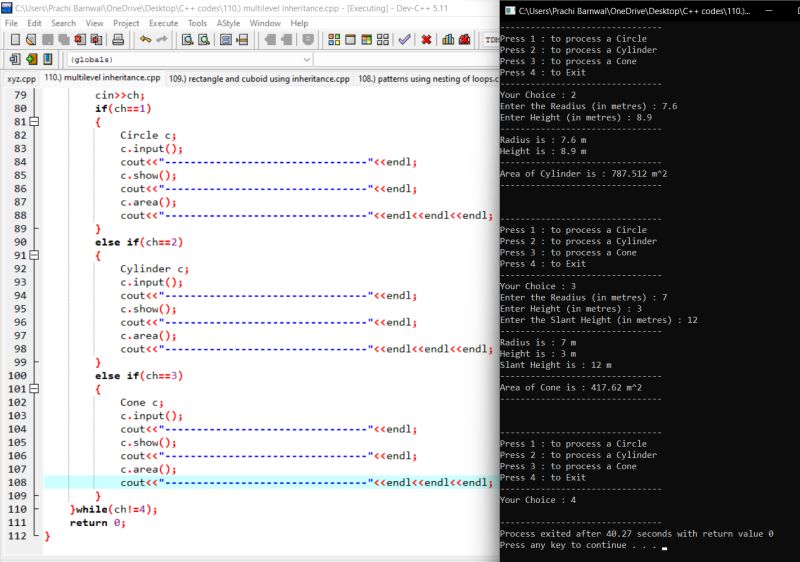Click the 'Circle c;' declaration line

pos(148,135)
